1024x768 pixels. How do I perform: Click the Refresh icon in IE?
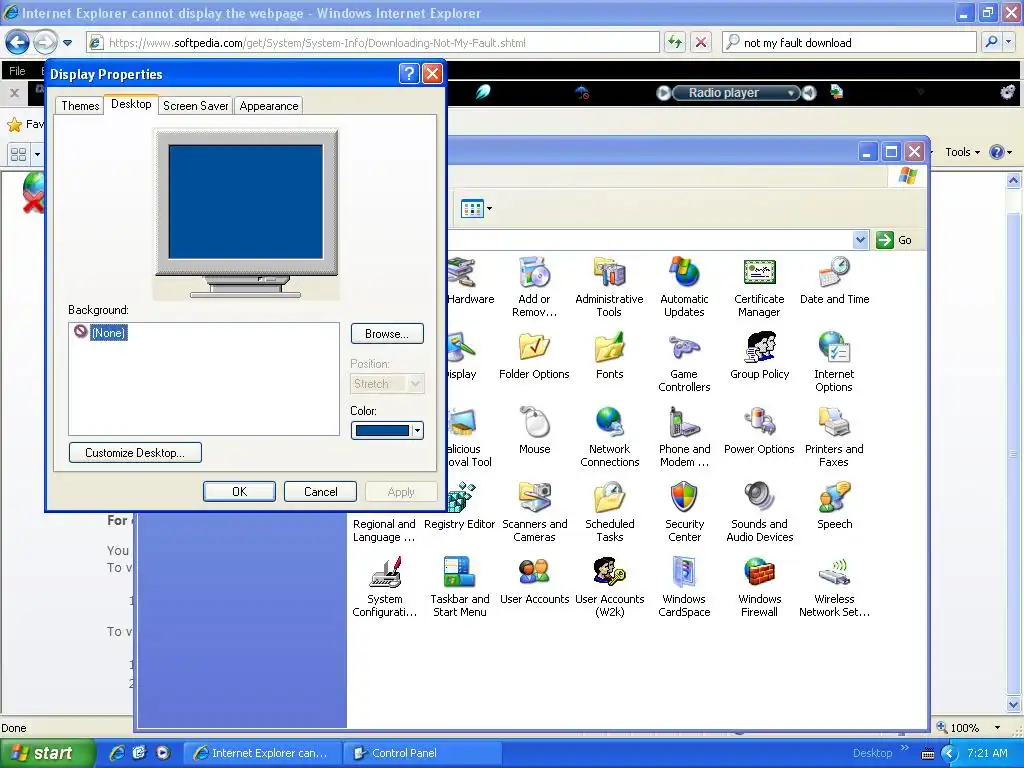pyautogui.click(x=675, y=42)
